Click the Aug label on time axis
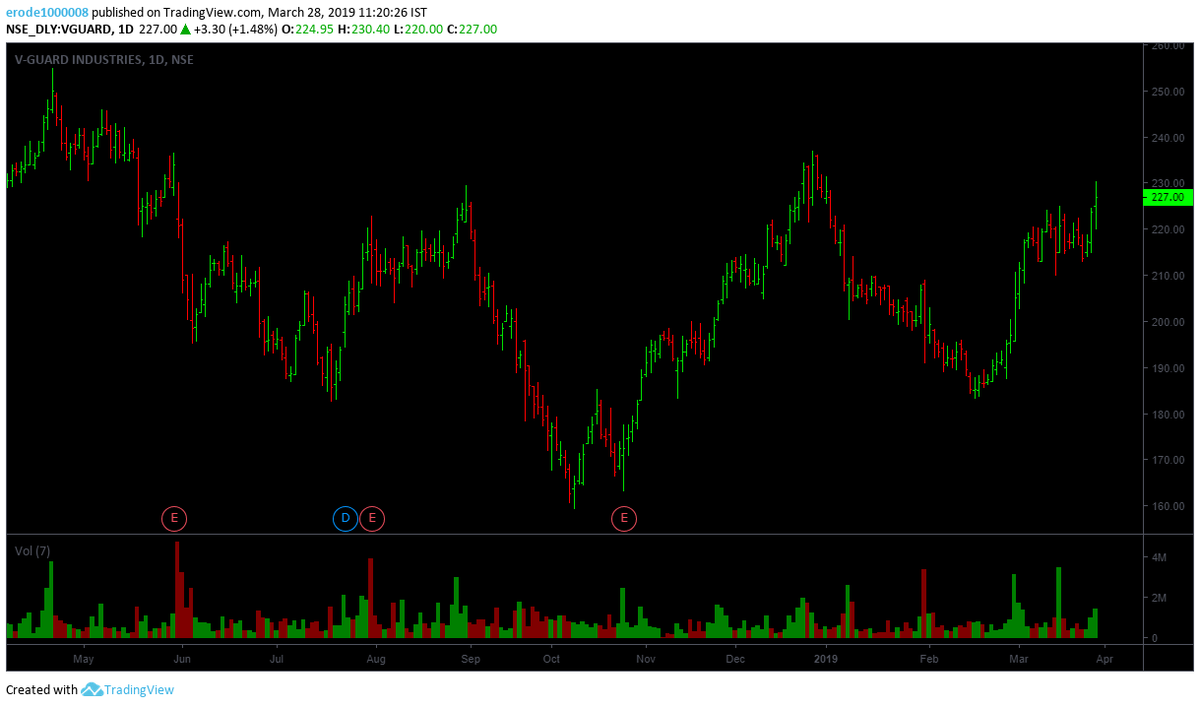1200x707 pixels. (376, 659)
